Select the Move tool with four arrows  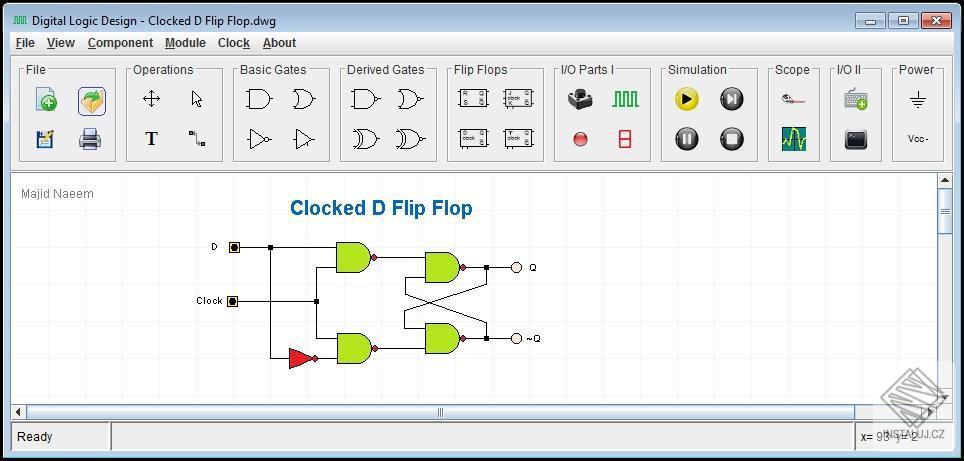click(151, 99)
